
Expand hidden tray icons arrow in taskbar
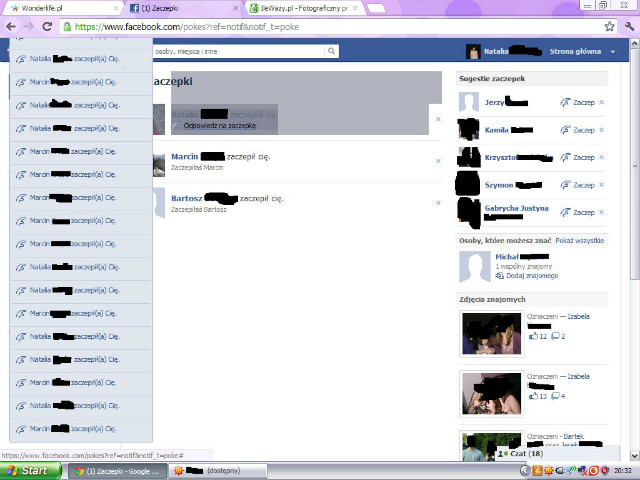point(526,471)
